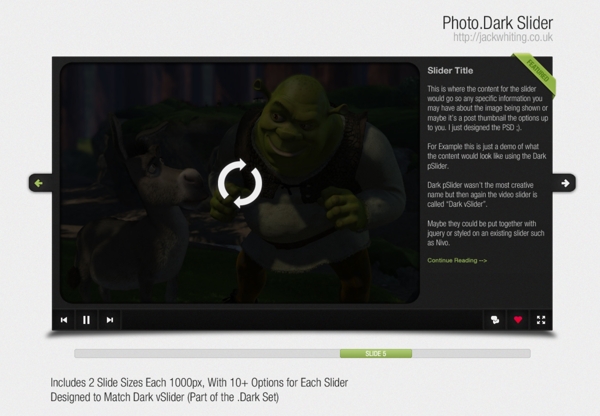This screenshot has width=600, height=416.
Task: Pause the slideshow playback
Action: [86, 320]
